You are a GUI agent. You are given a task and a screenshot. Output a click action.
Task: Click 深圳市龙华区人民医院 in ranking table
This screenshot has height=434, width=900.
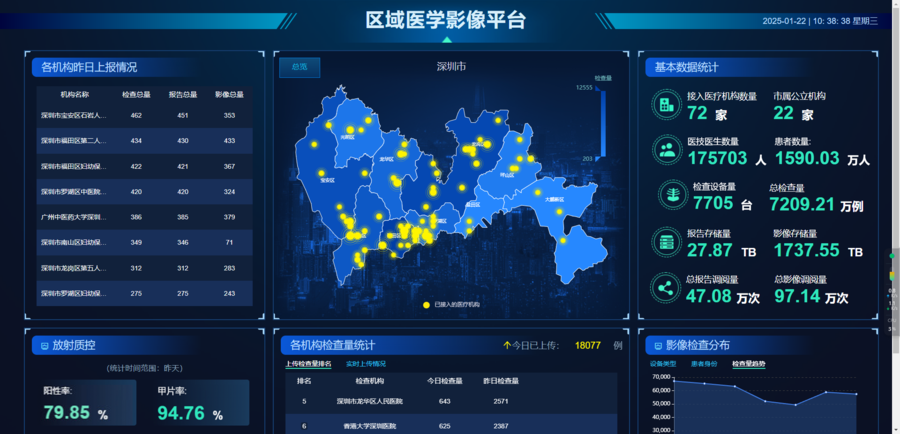click(x=370, y=401)
